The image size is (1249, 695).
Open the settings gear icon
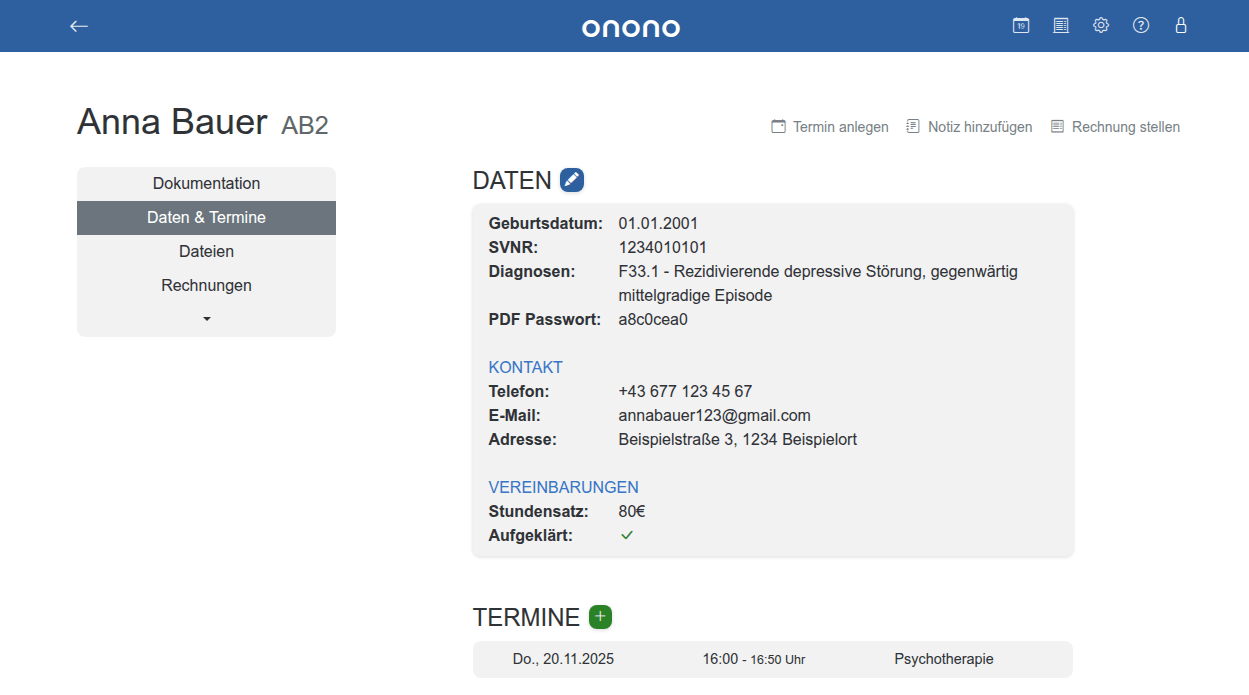(1100, 25)
